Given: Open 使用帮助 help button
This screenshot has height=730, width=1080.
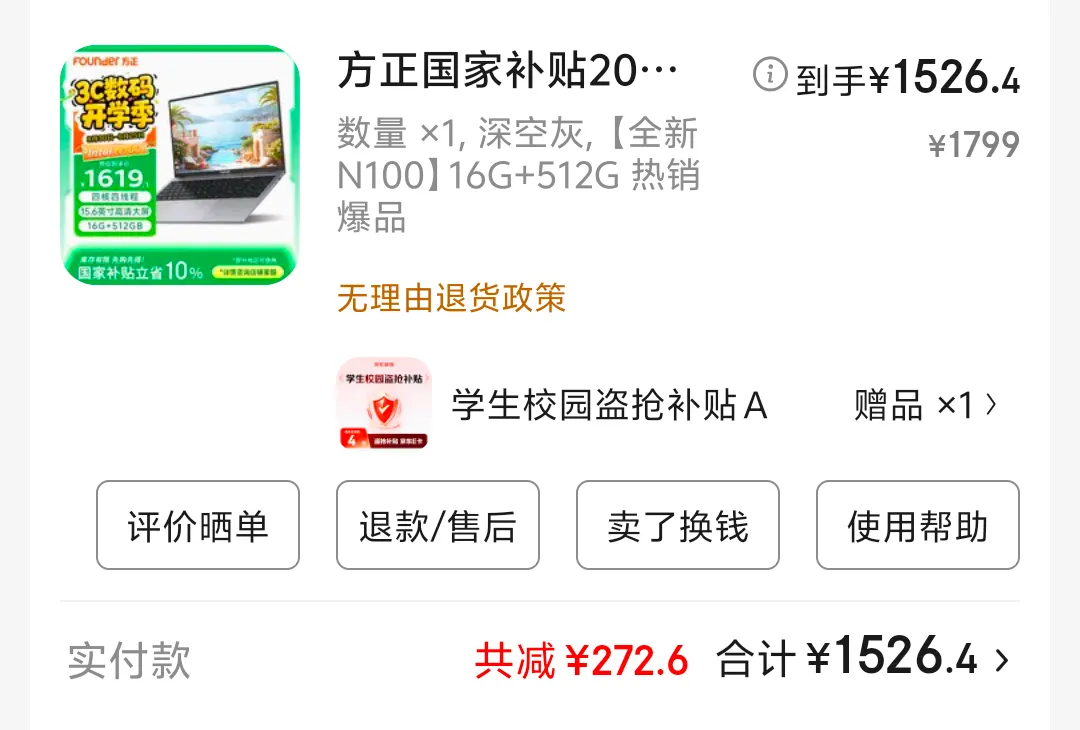Looking at the screenshot, I should tap(917, 525).
